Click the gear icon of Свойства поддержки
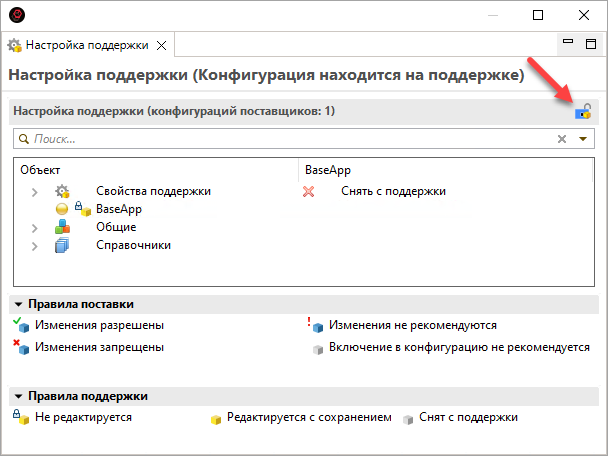 [62, 191]
